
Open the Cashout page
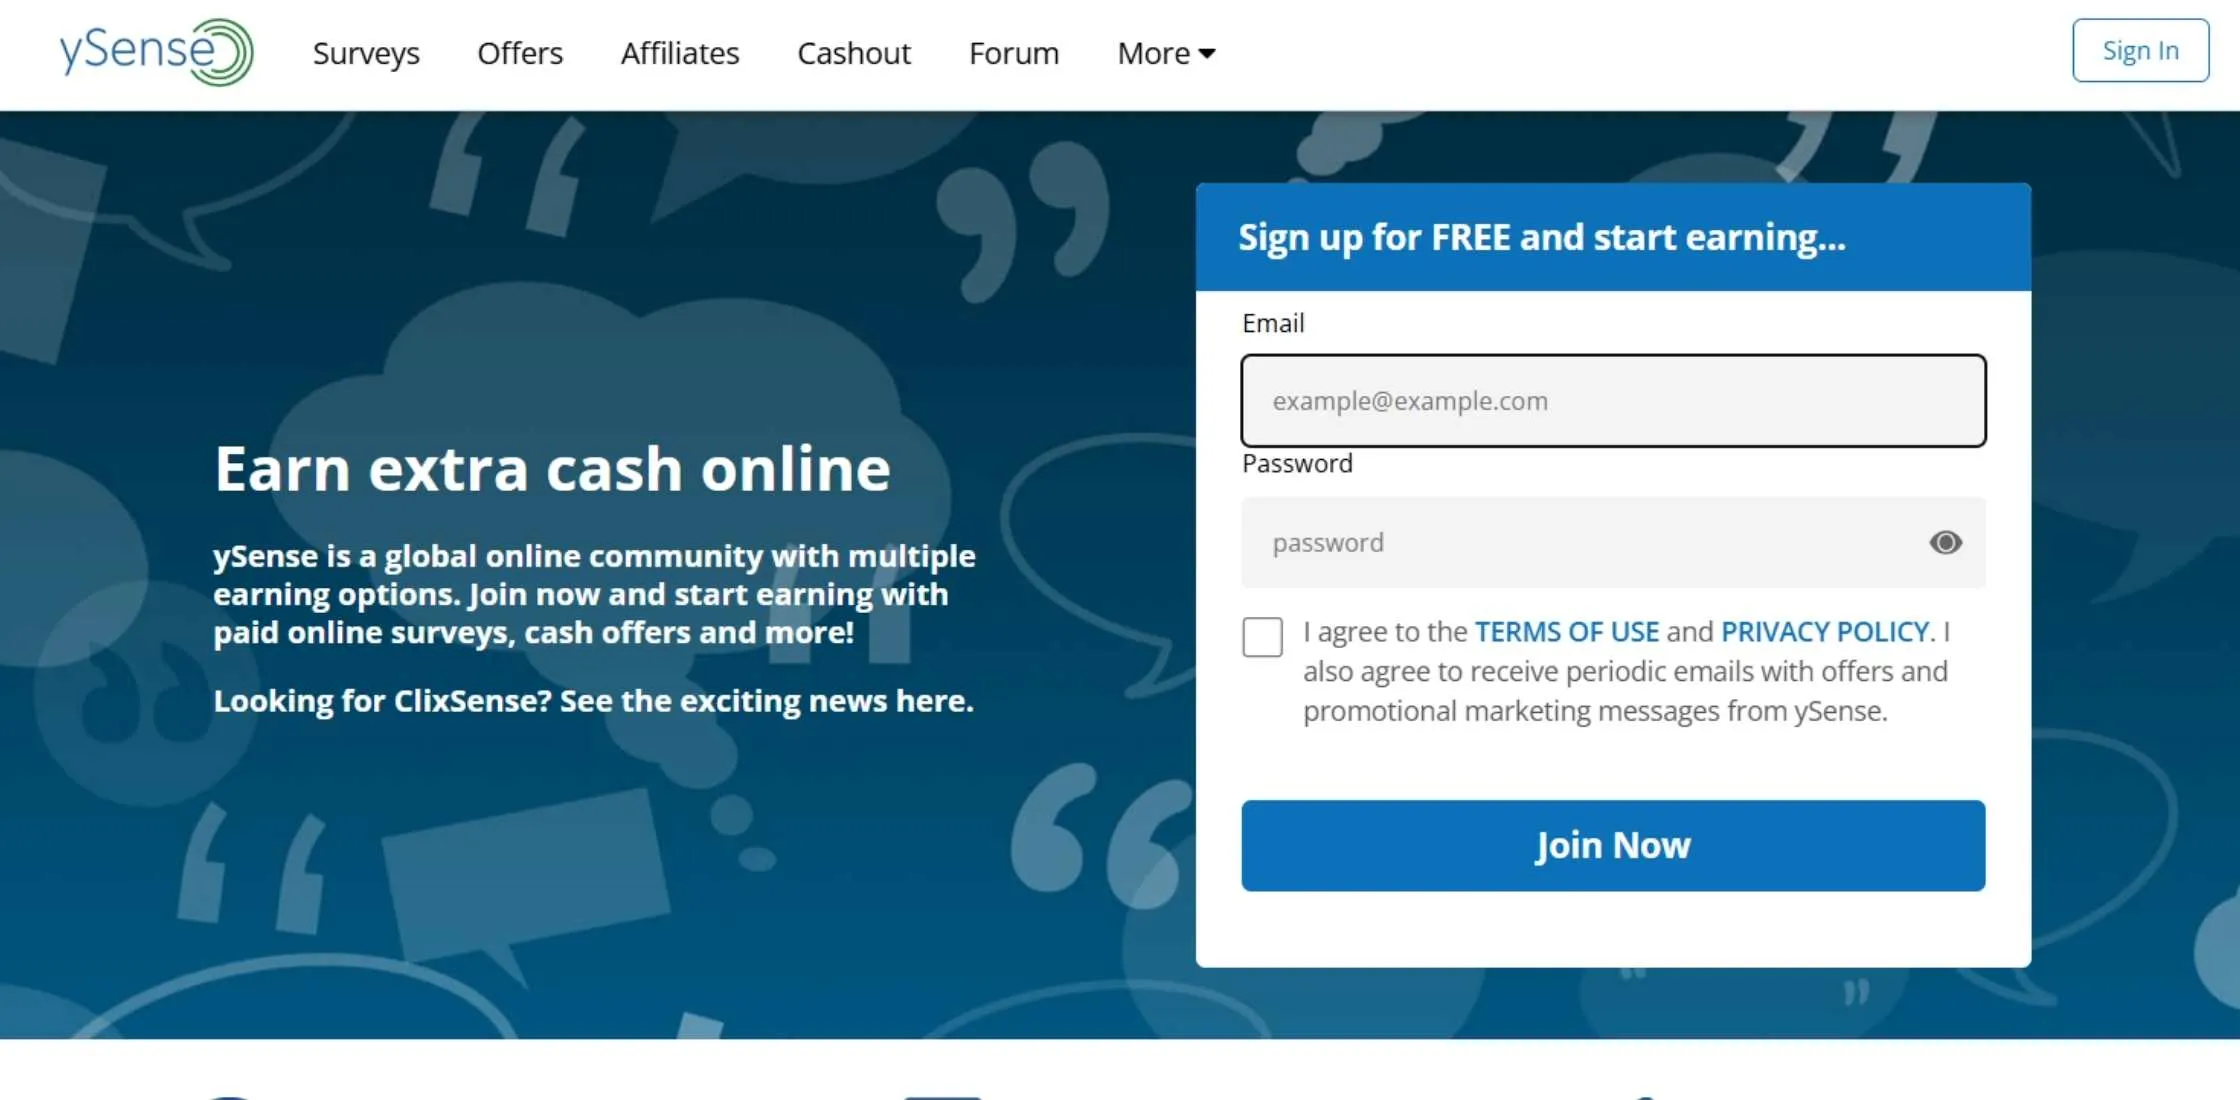pos(854,53)
